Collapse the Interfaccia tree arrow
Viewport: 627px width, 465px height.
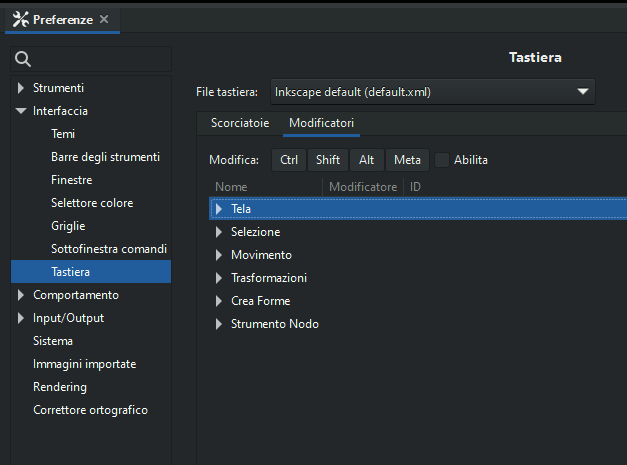coord(21,111)
